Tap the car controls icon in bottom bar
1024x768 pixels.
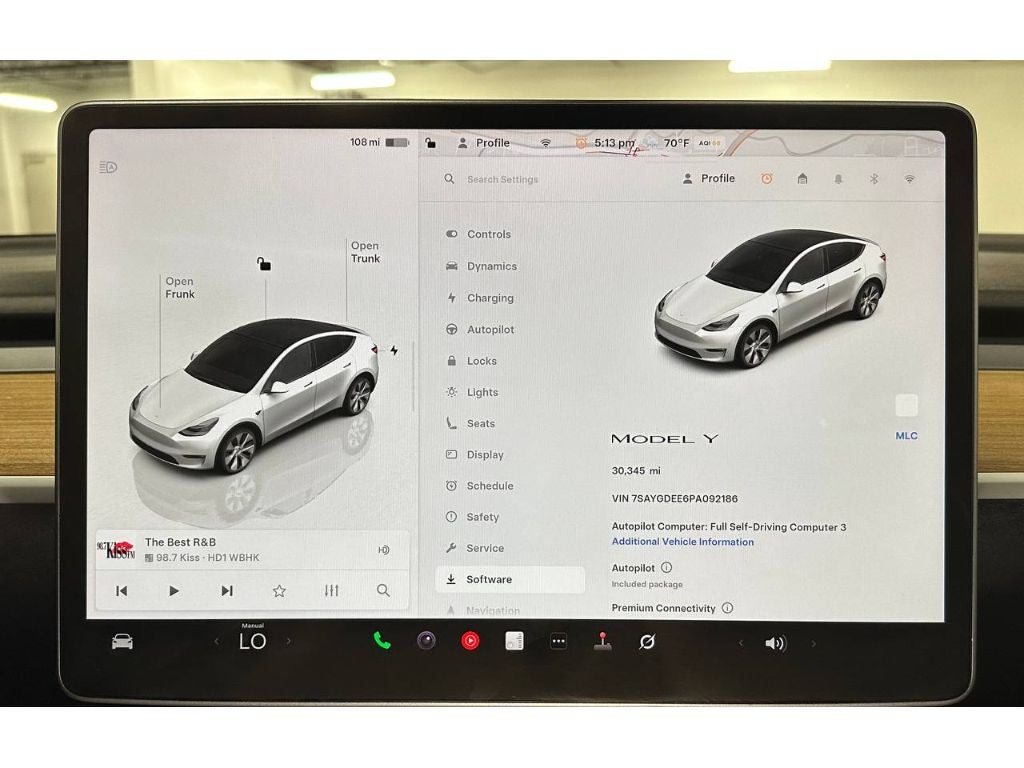[x=122, y=642]
